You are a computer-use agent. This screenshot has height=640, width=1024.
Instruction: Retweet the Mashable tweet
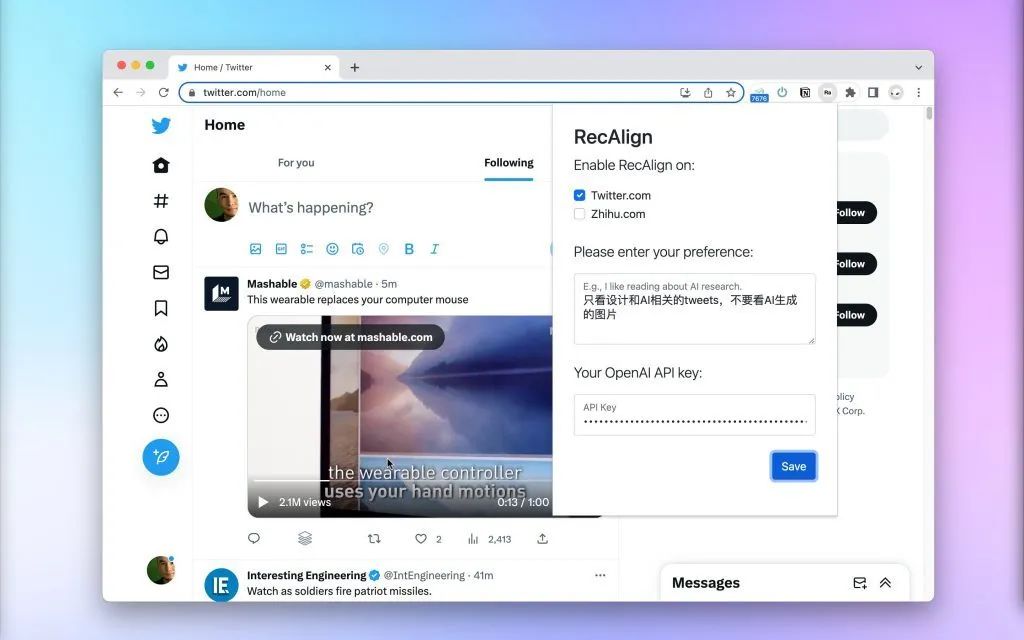(x=374, y=538)
